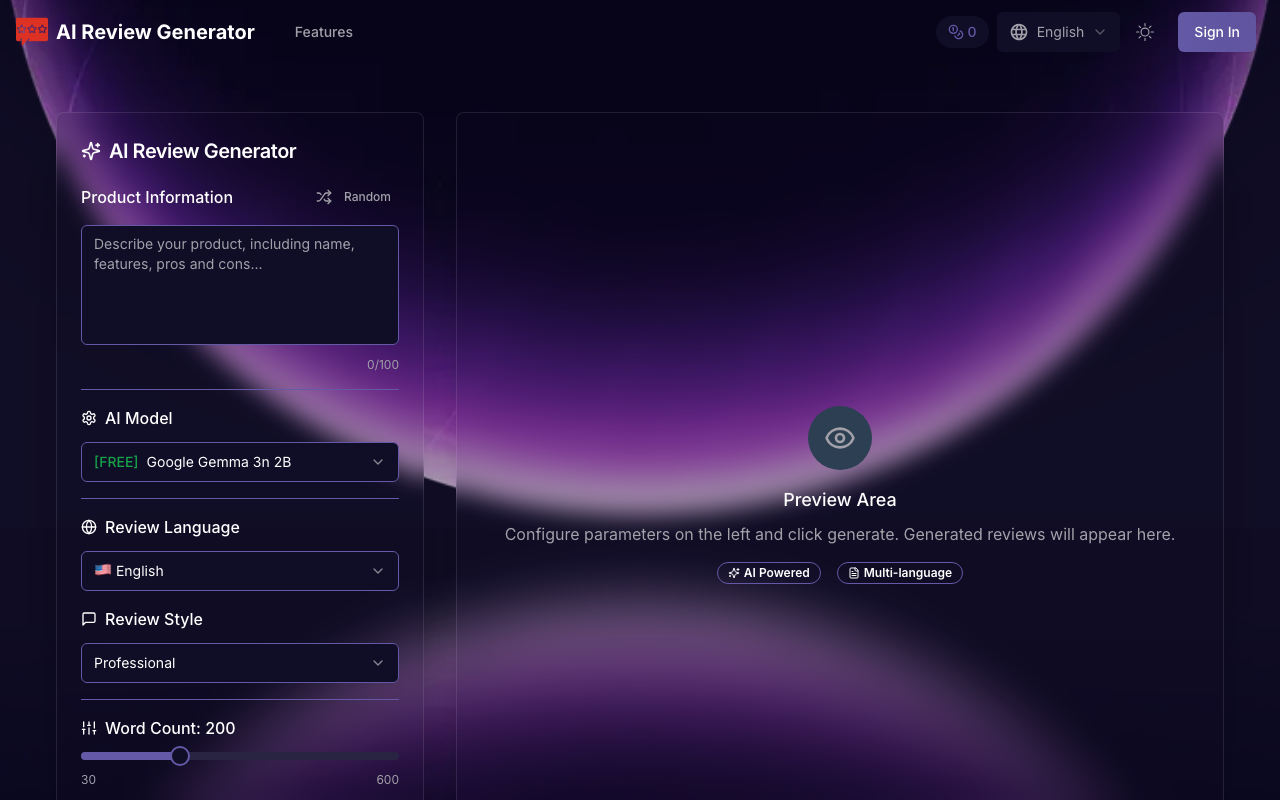Open the site language dropdown in header
This screenshot has height=800, width=1280.
point(1058,32)
